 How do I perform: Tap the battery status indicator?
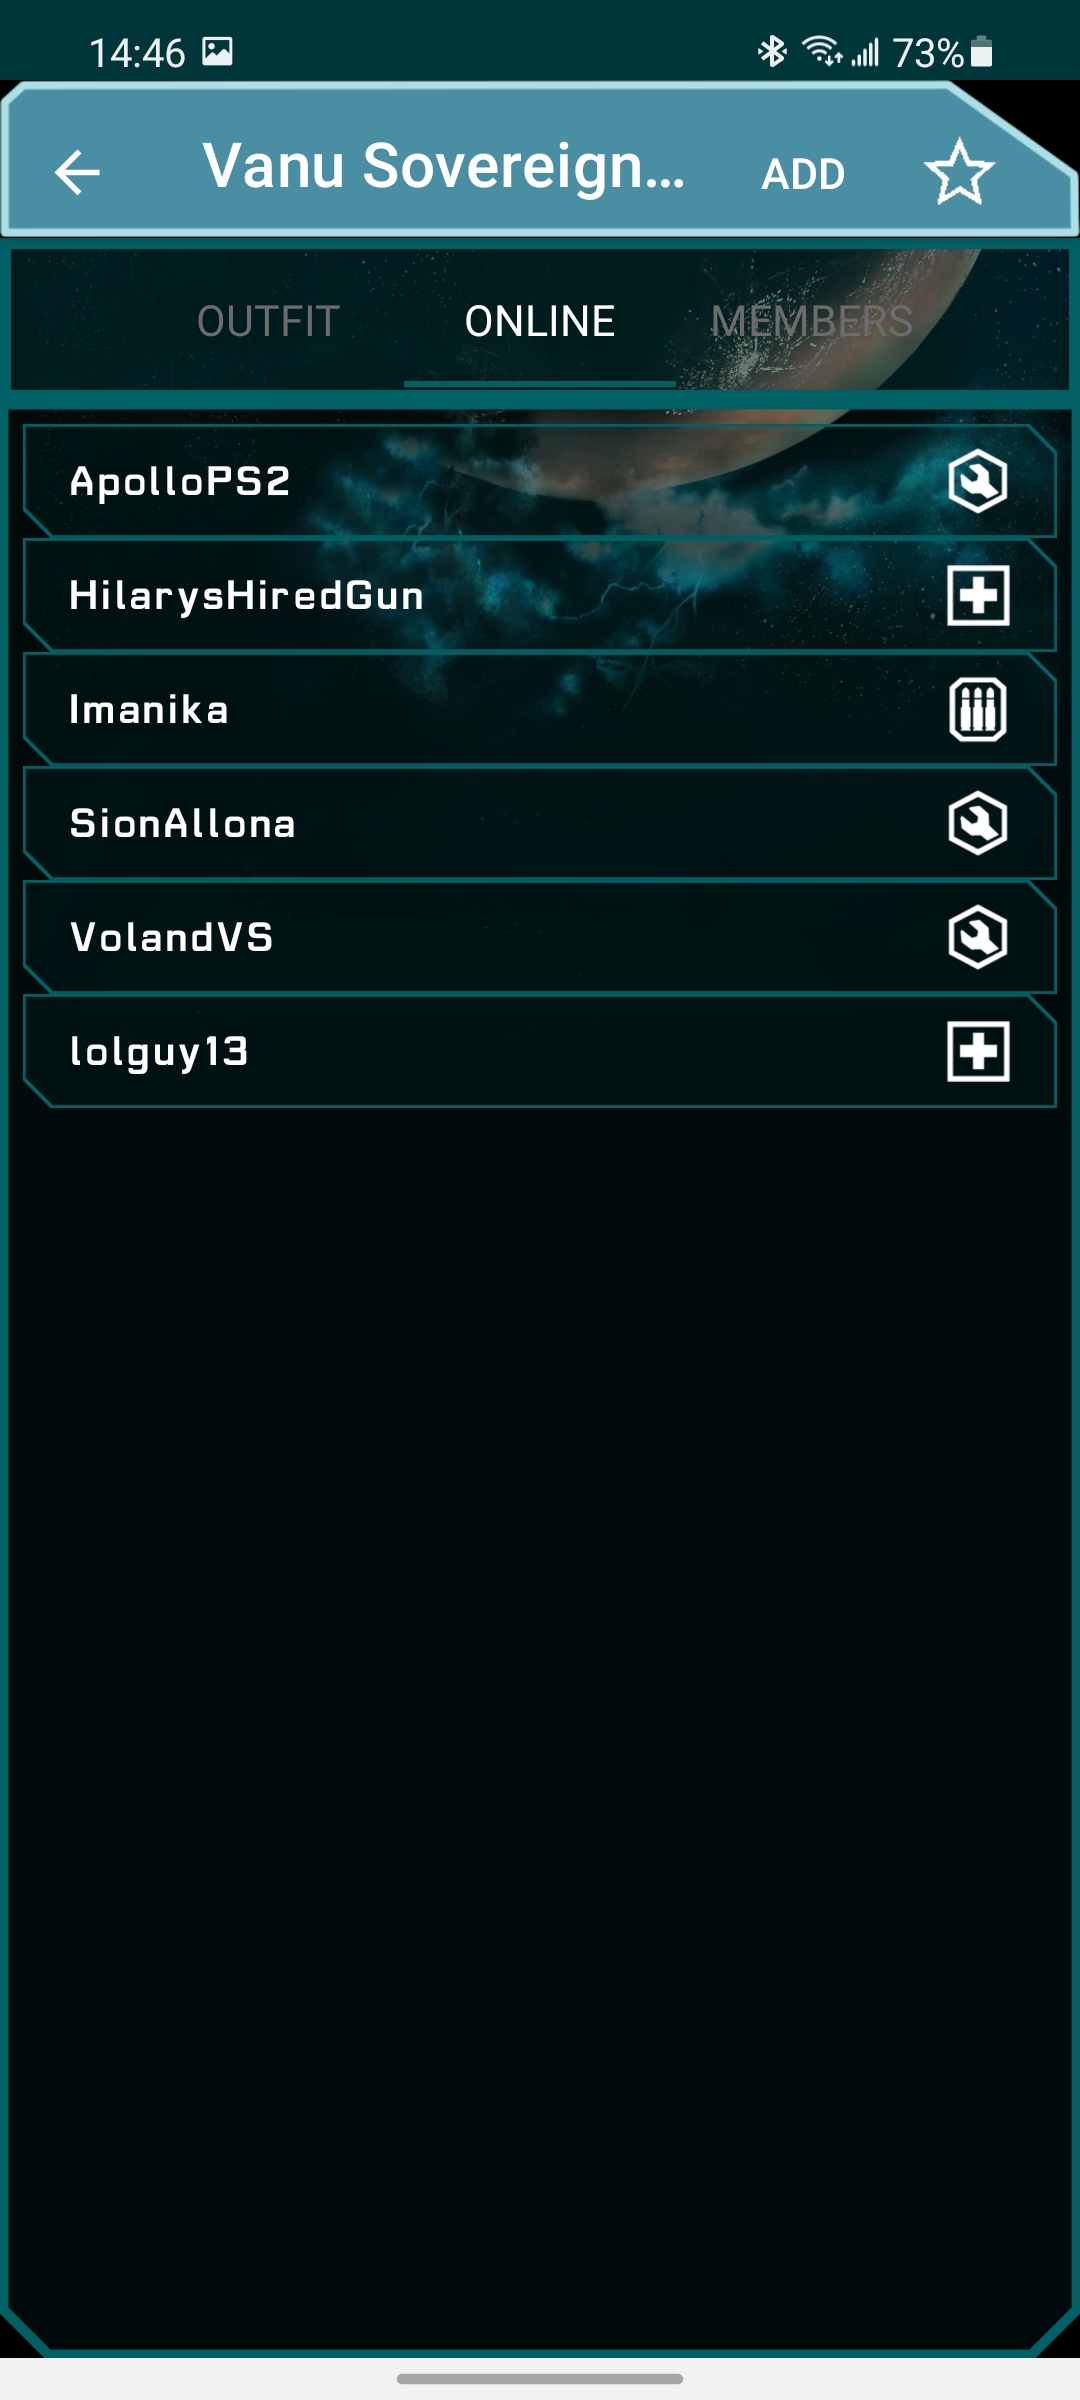(981, 52)
